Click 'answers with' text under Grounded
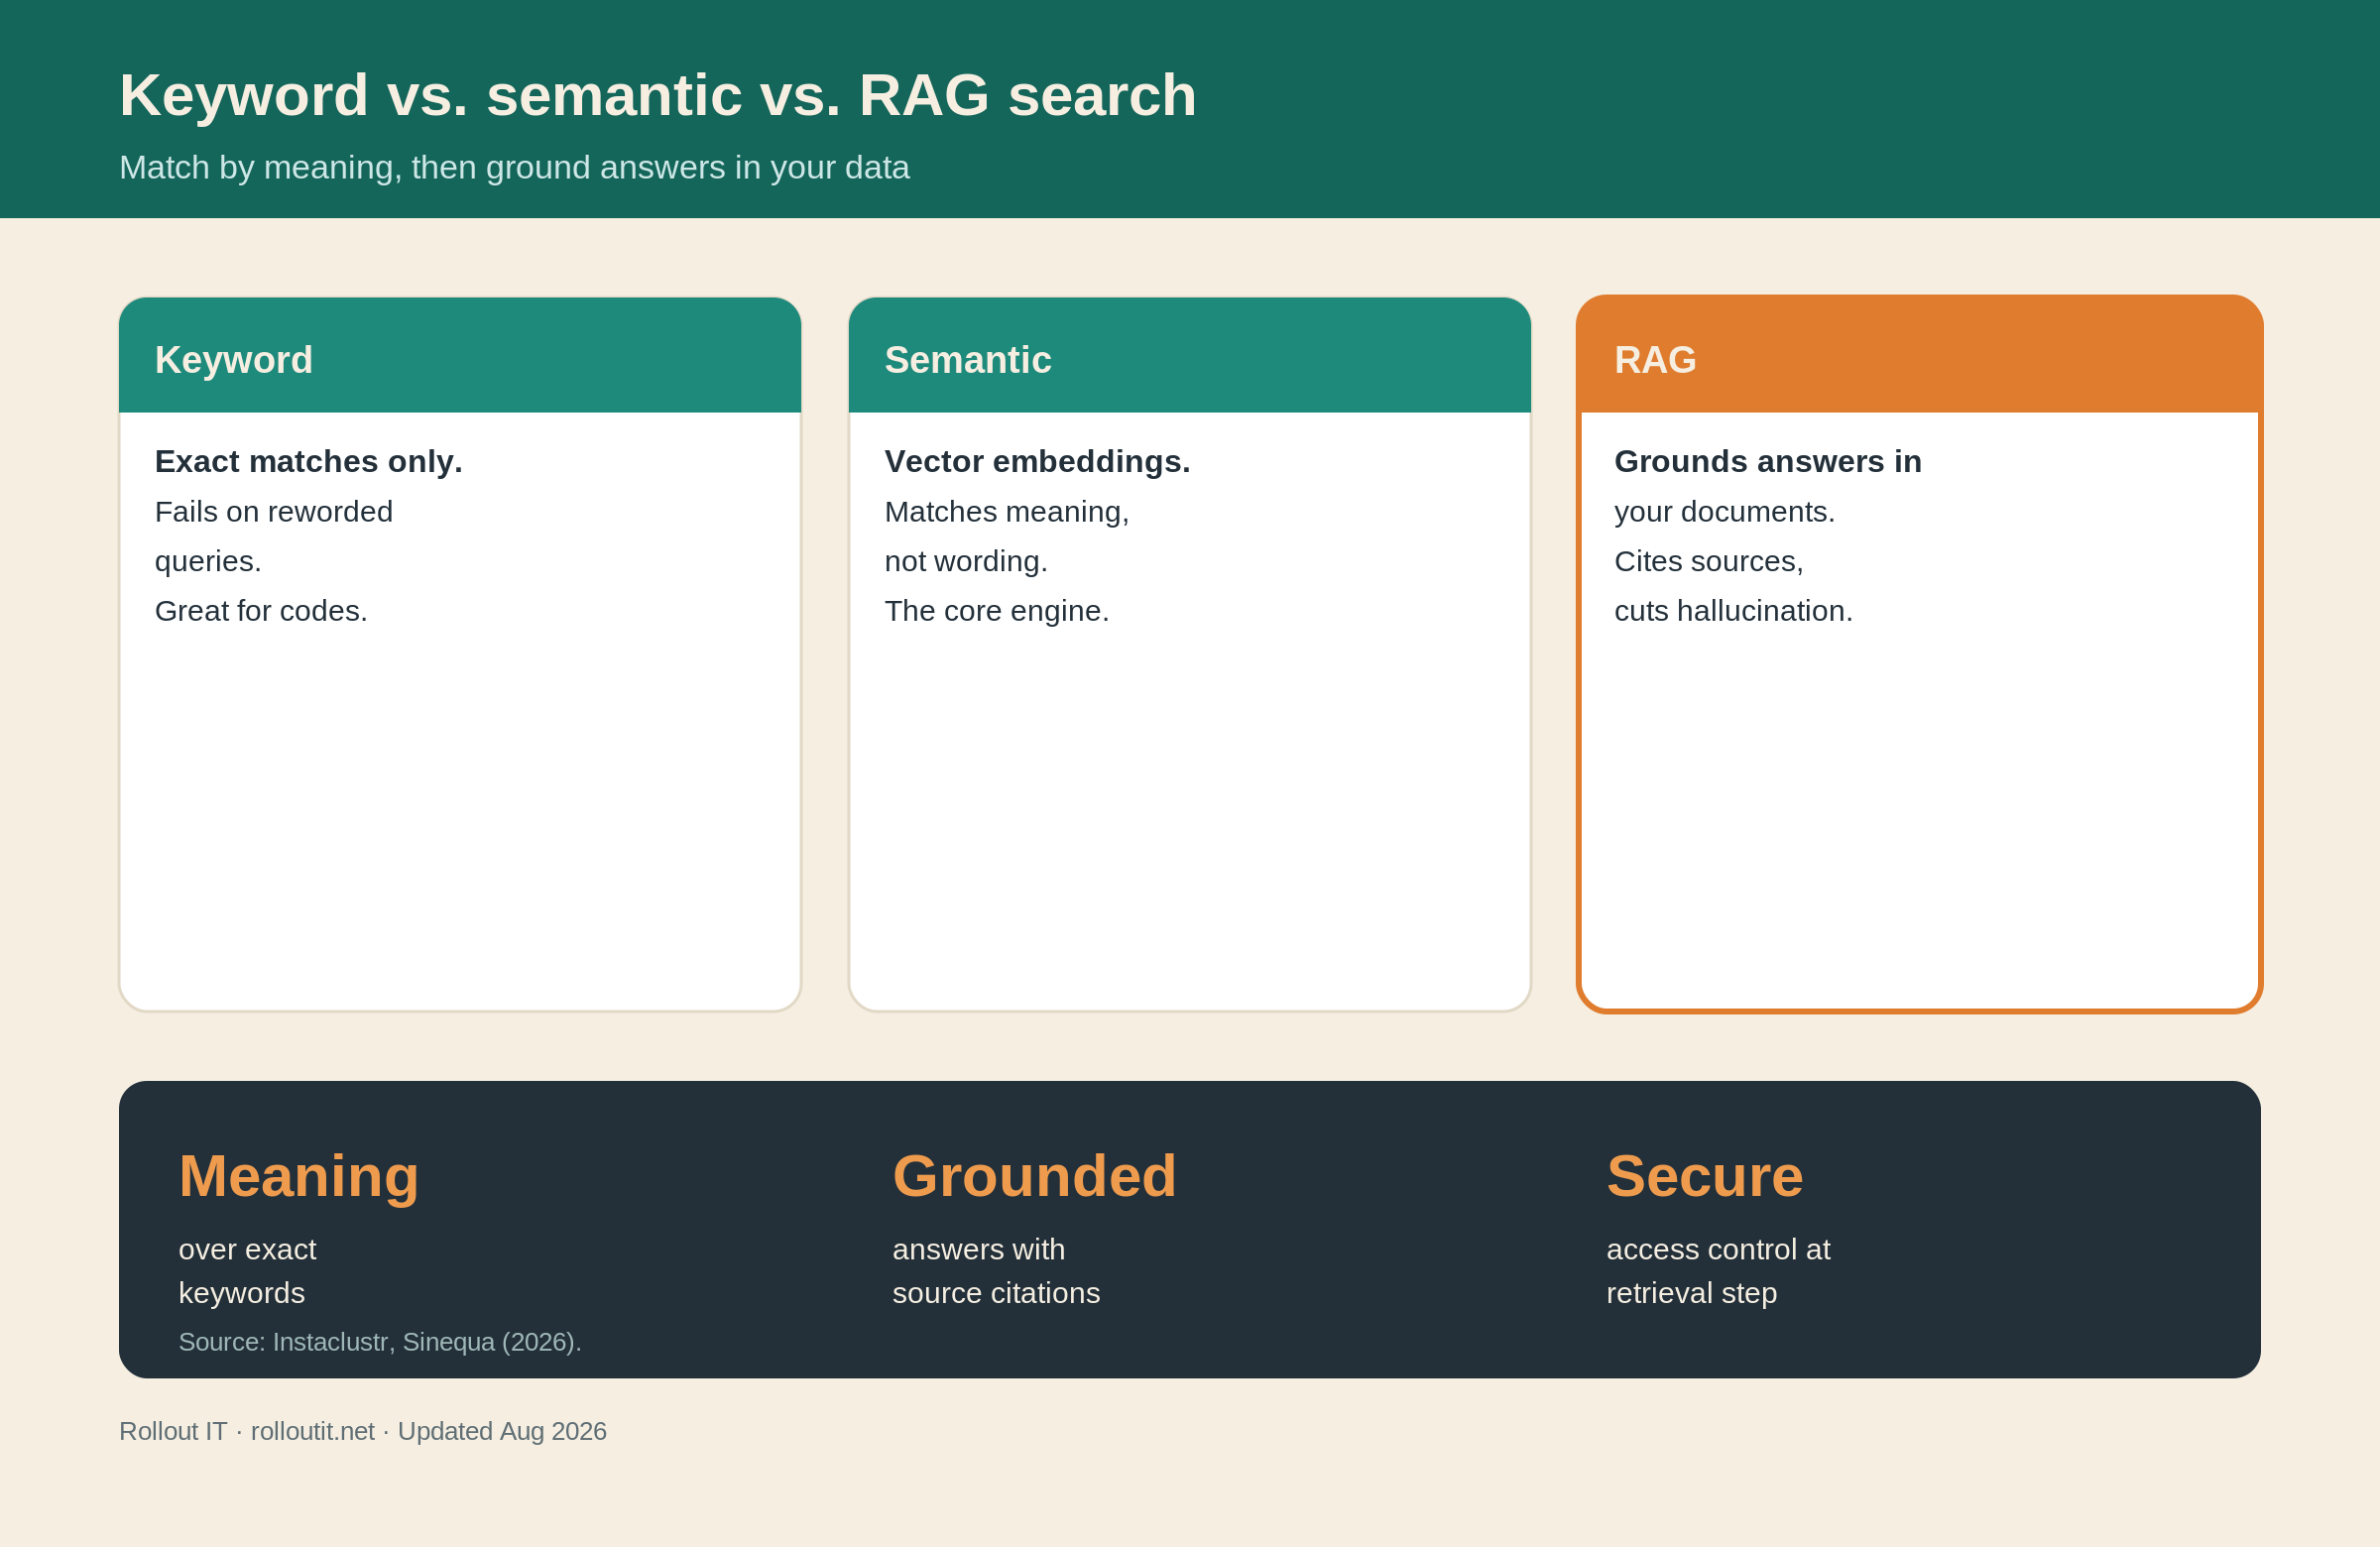This screenshot has width=2380, height=1547. [978, 1249]
